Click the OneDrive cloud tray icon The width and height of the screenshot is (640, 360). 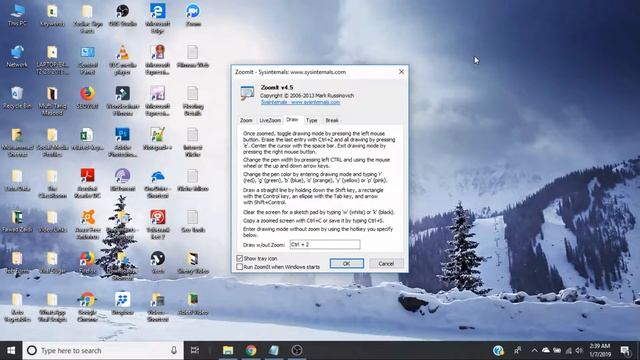point(546,351)
